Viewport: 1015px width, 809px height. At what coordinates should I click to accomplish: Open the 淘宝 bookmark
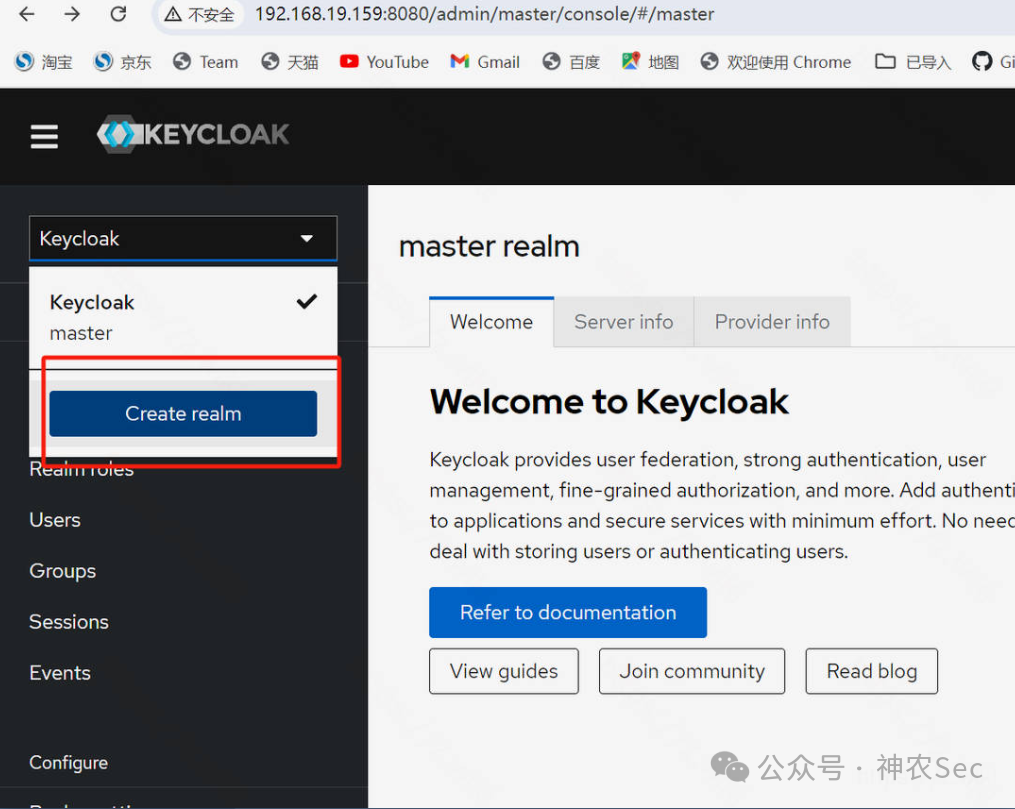tap(43, 62)
